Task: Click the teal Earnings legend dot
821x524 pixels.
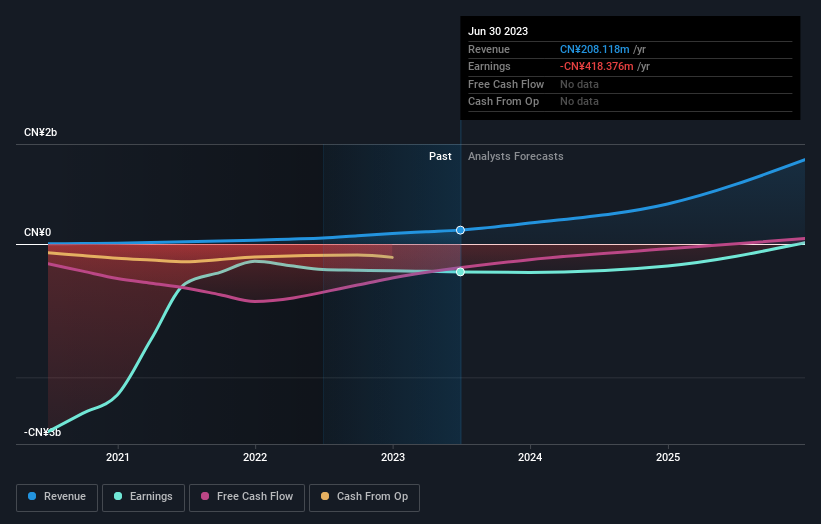Action: (x=118, y=496)
